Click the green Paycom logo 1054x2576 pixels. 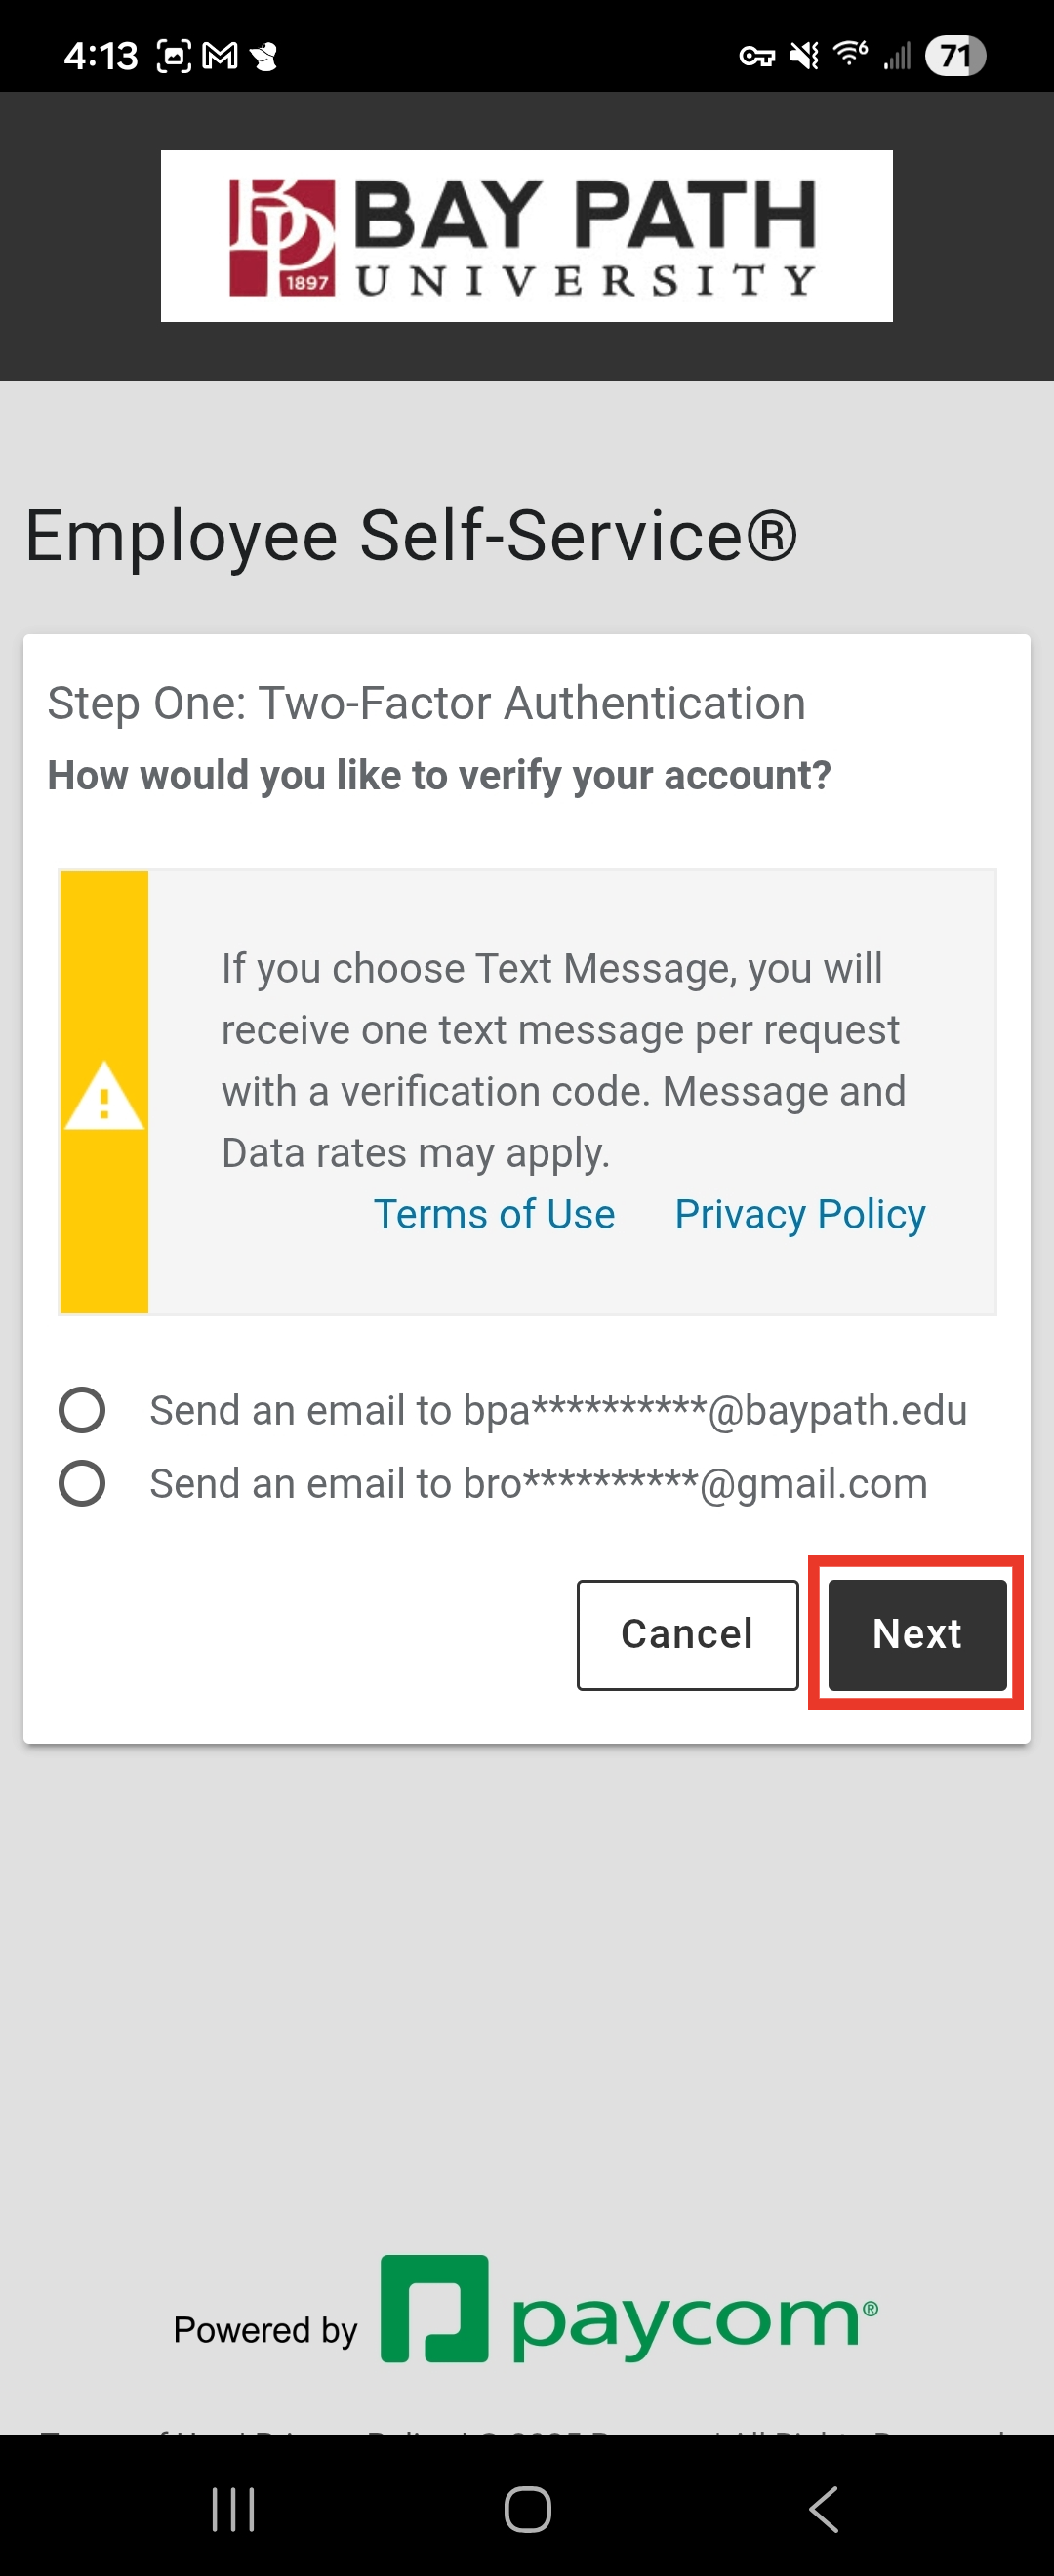[628, 2310]
